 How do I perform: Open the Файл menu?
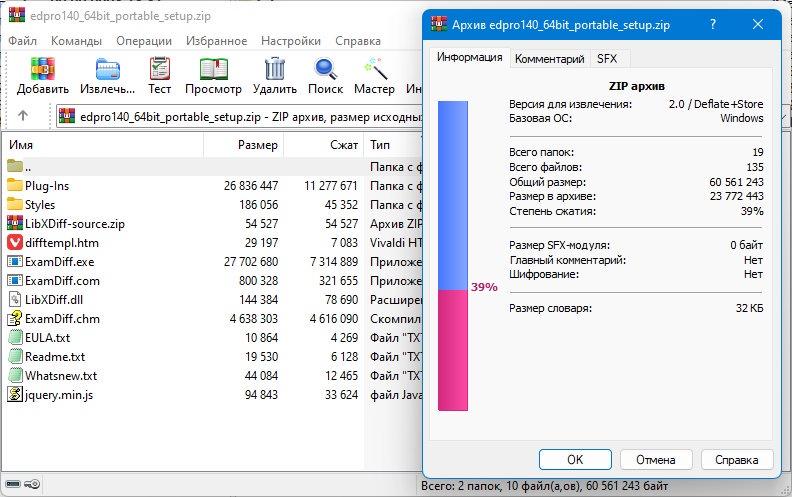coord(22,41)
